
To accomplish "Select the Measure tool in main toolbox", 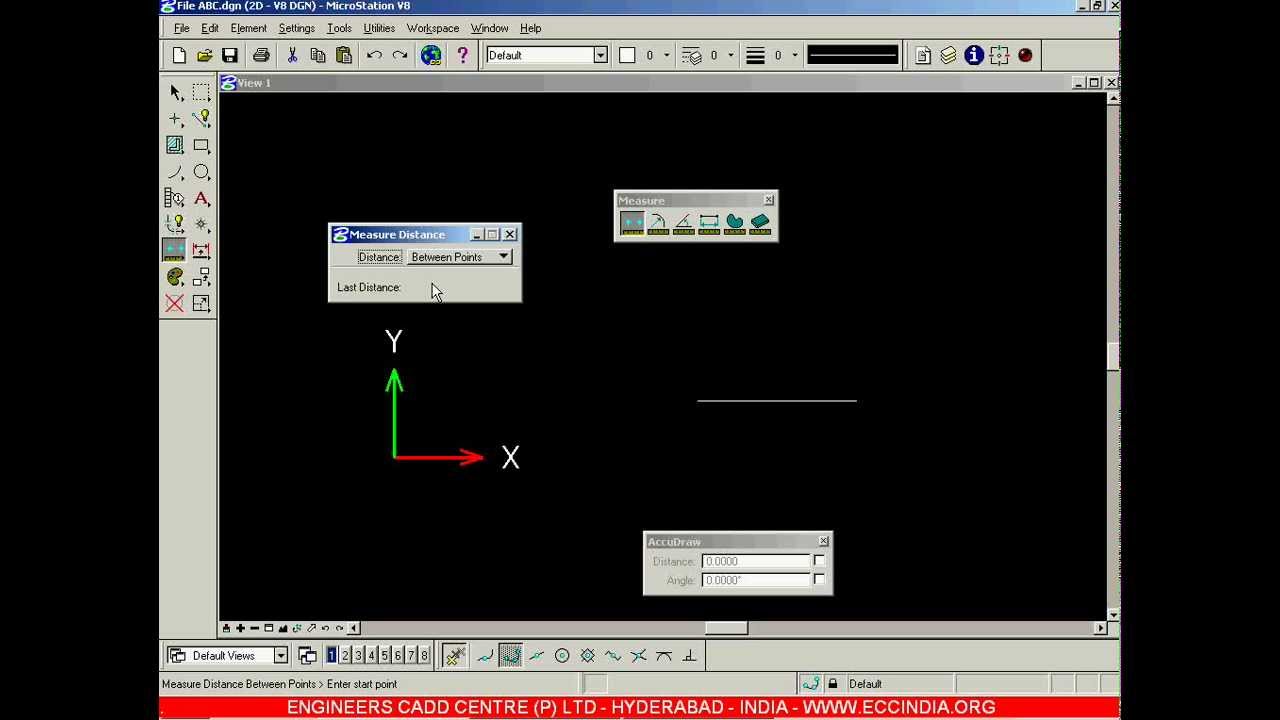I will [x=175, y=250].
